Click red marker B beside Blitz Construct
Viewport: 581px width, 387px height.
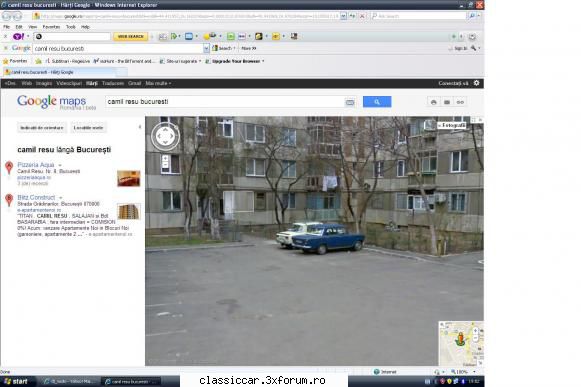point(9,200)
